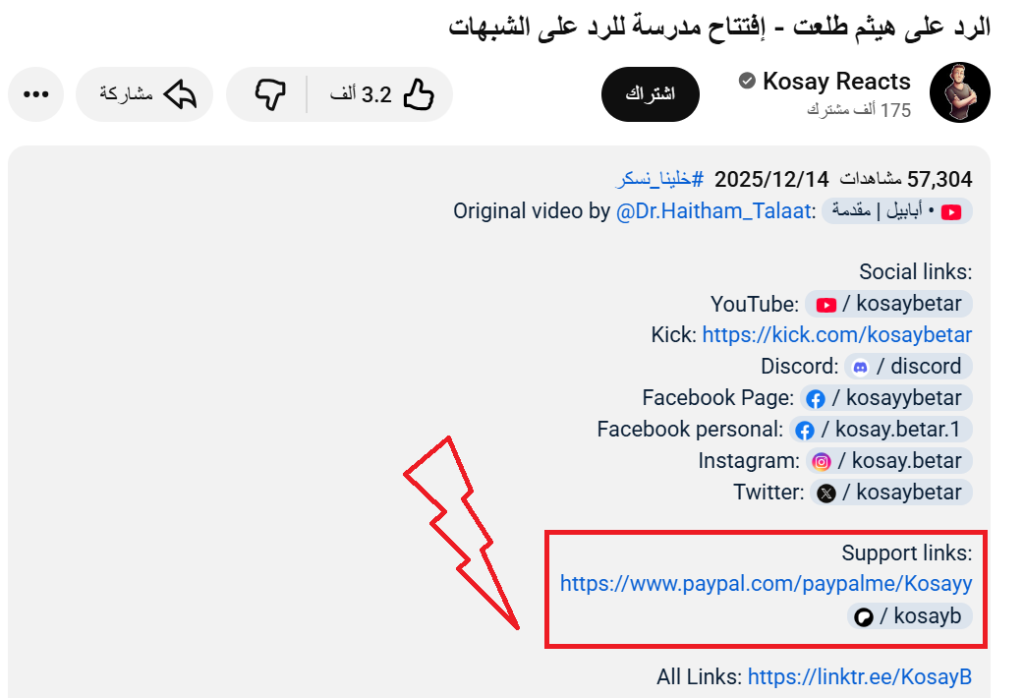Open the YouTube kosaybetar link chip
1024x698 pixels.
(888, 304)
